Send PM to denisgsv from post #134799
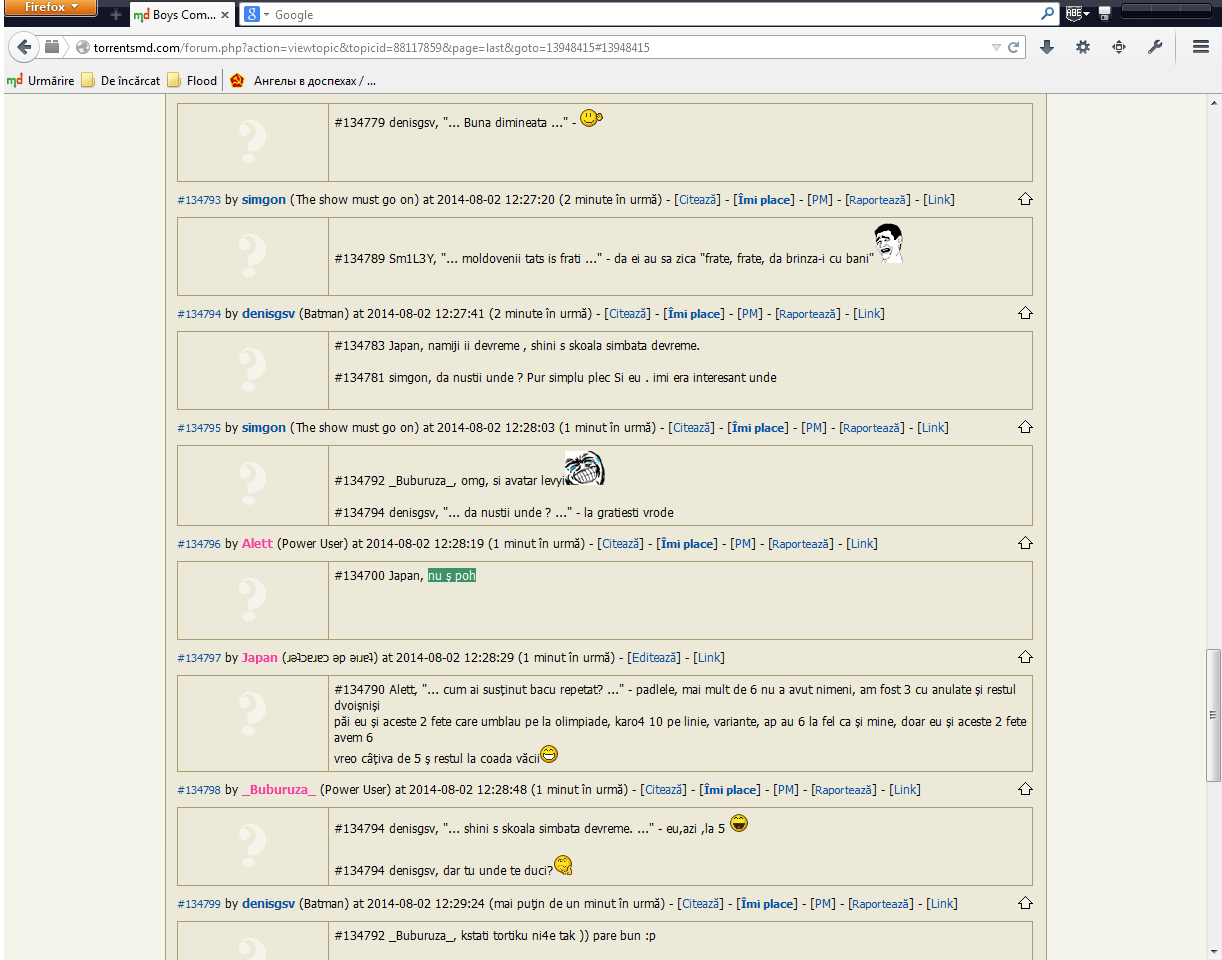 point(823,904)
